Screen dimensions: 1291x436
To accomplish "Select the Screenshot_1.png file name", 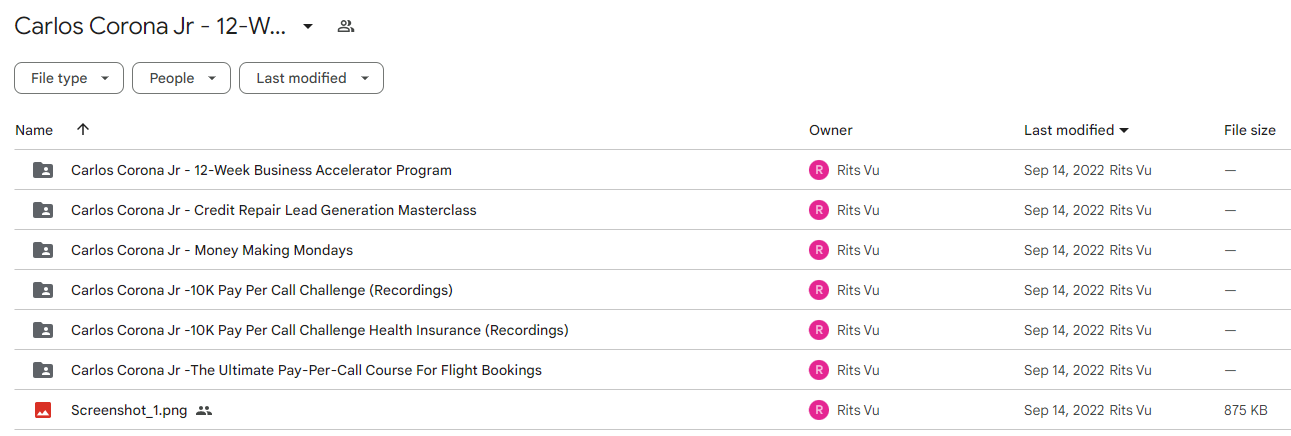I will click(129, 410).
